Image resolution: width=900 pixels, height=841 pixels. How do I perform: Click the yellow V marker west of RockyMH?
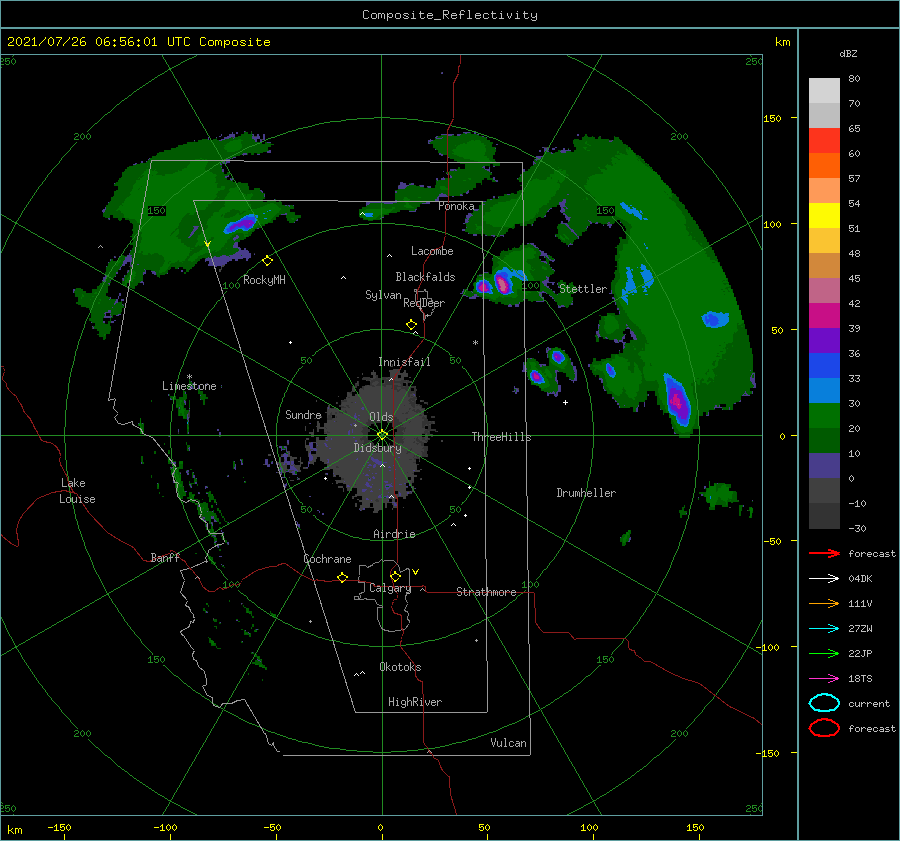coord(208,244)
